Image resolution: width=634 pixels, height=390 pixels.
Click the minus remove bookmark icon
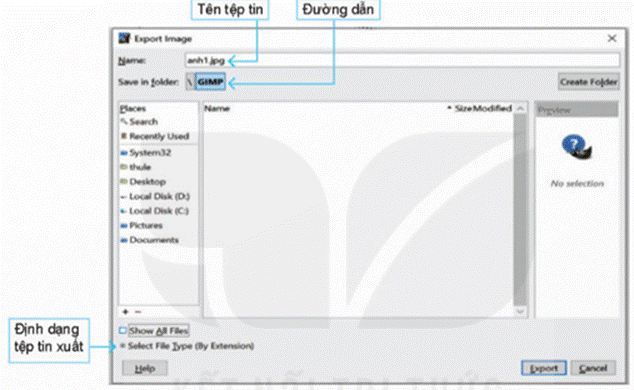(x=138, y=312)
